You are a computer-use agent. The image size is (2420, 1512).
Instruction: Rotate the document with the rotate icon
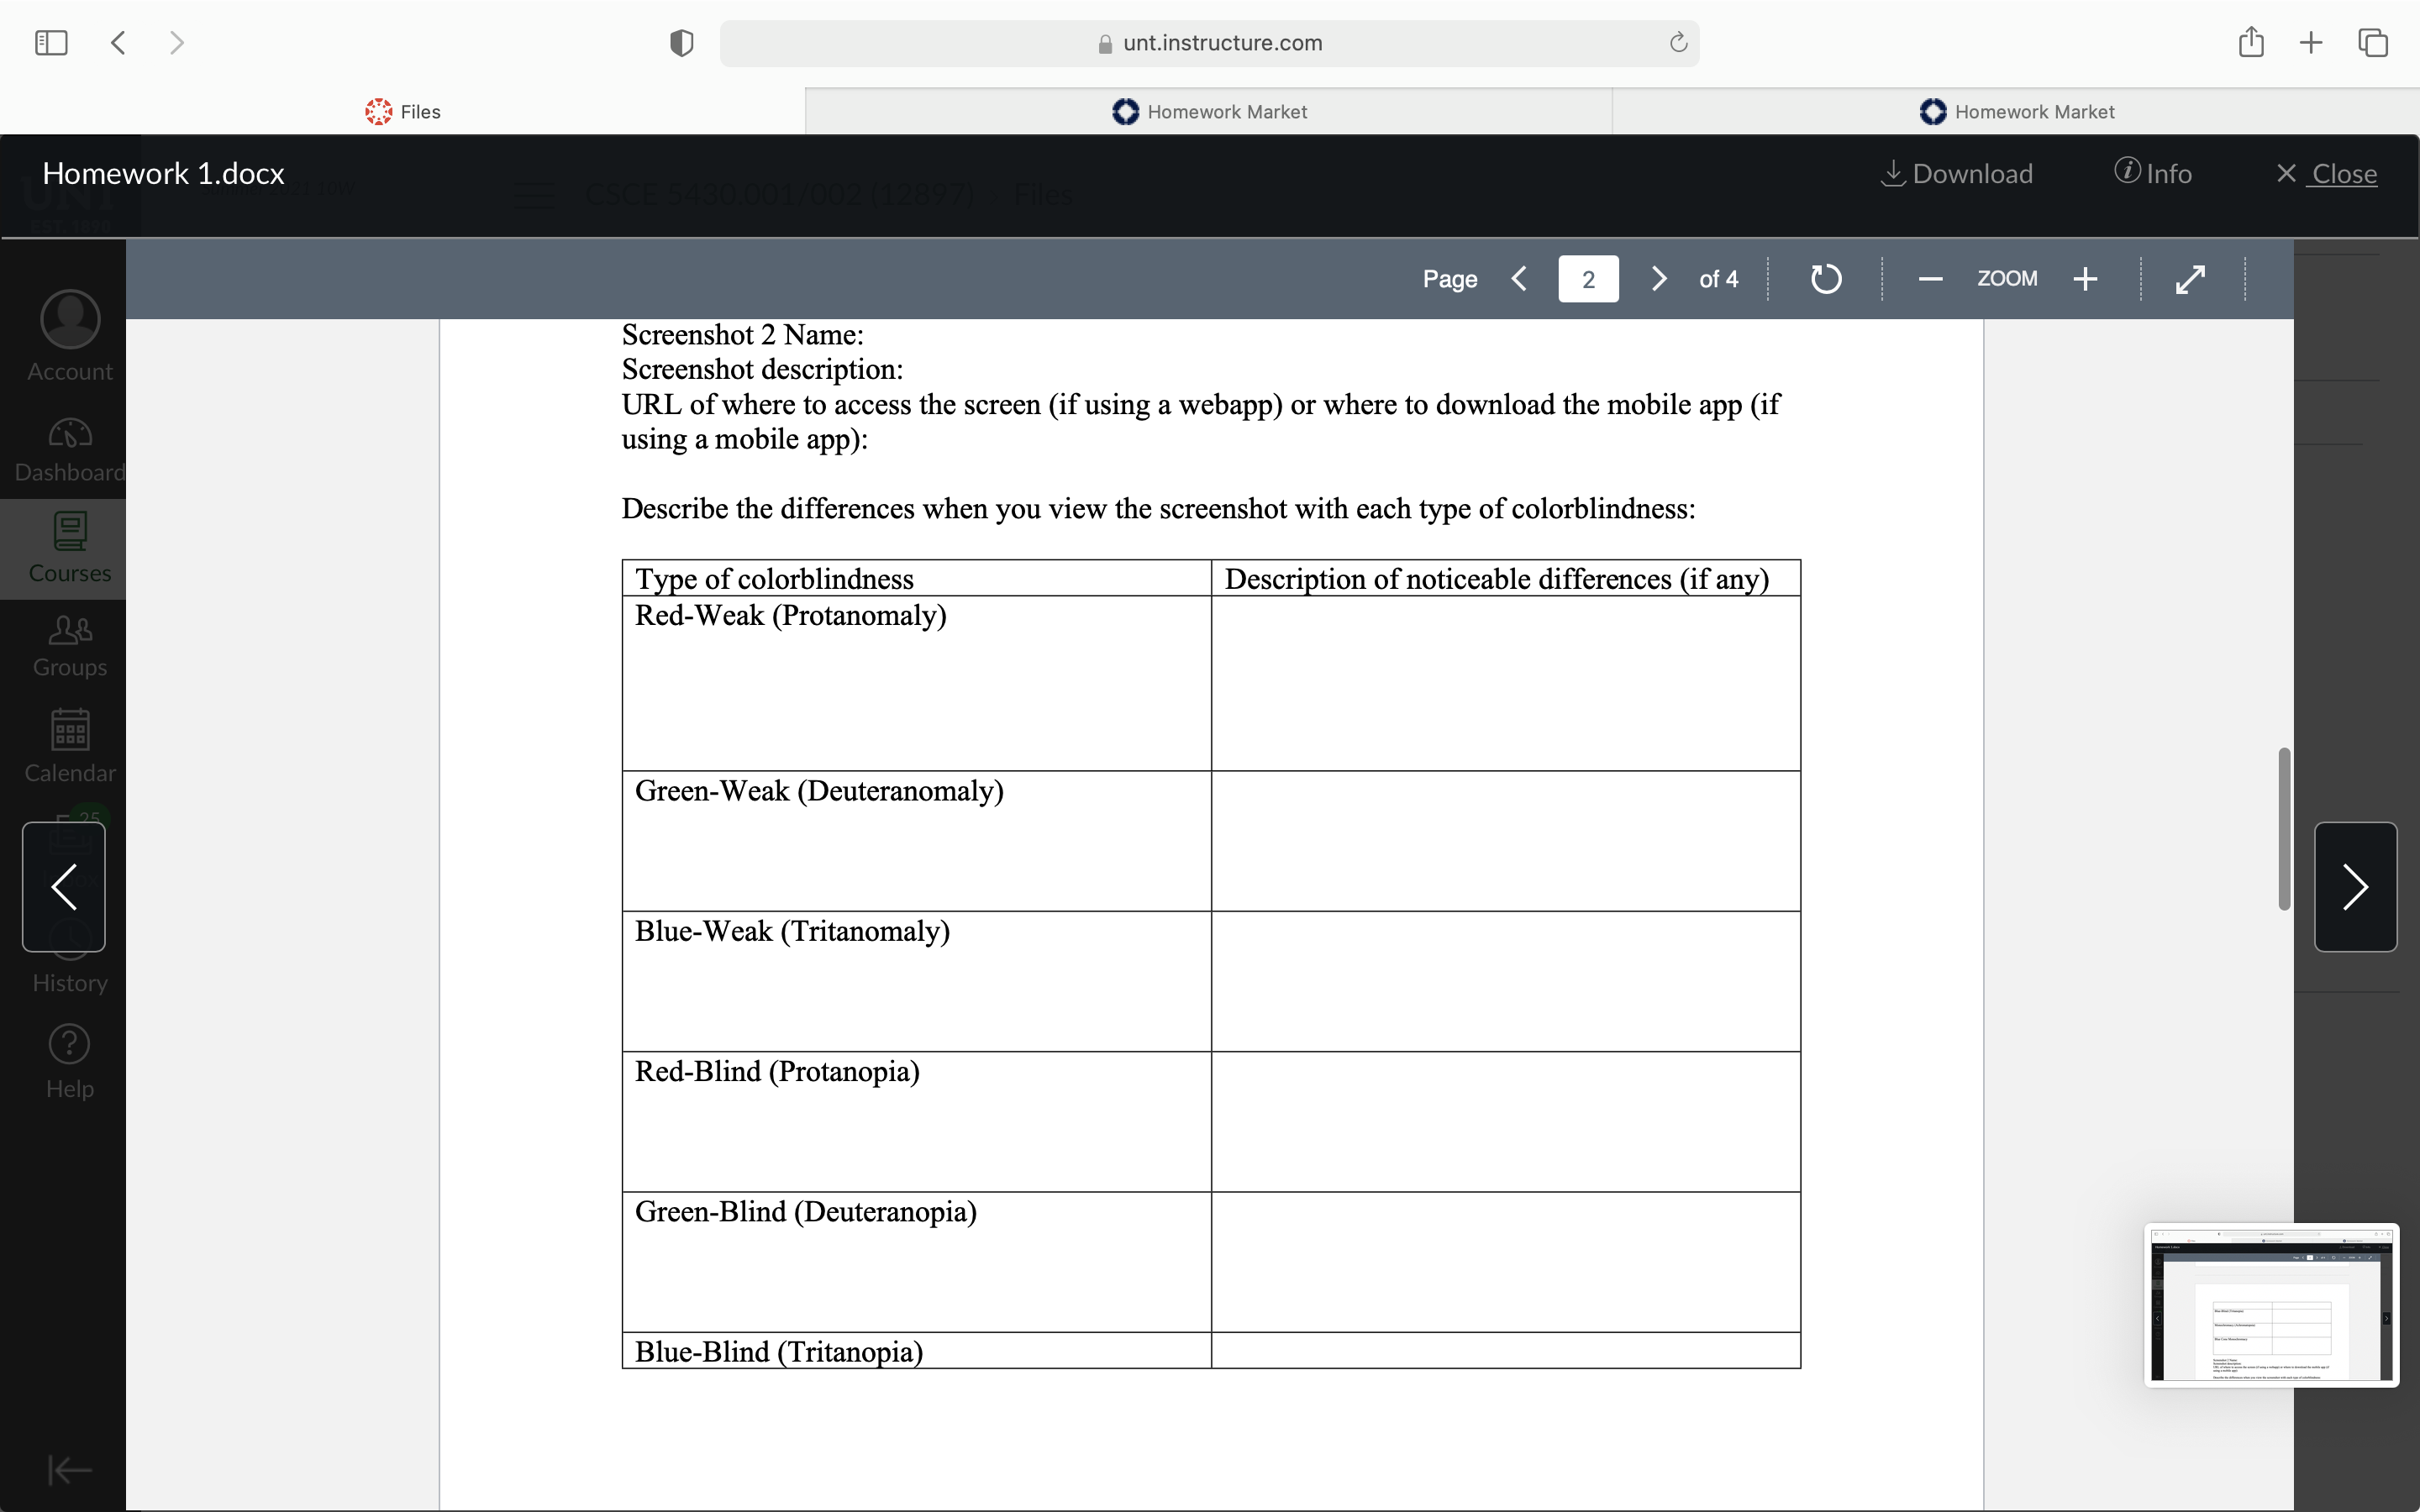[1825, 278]
